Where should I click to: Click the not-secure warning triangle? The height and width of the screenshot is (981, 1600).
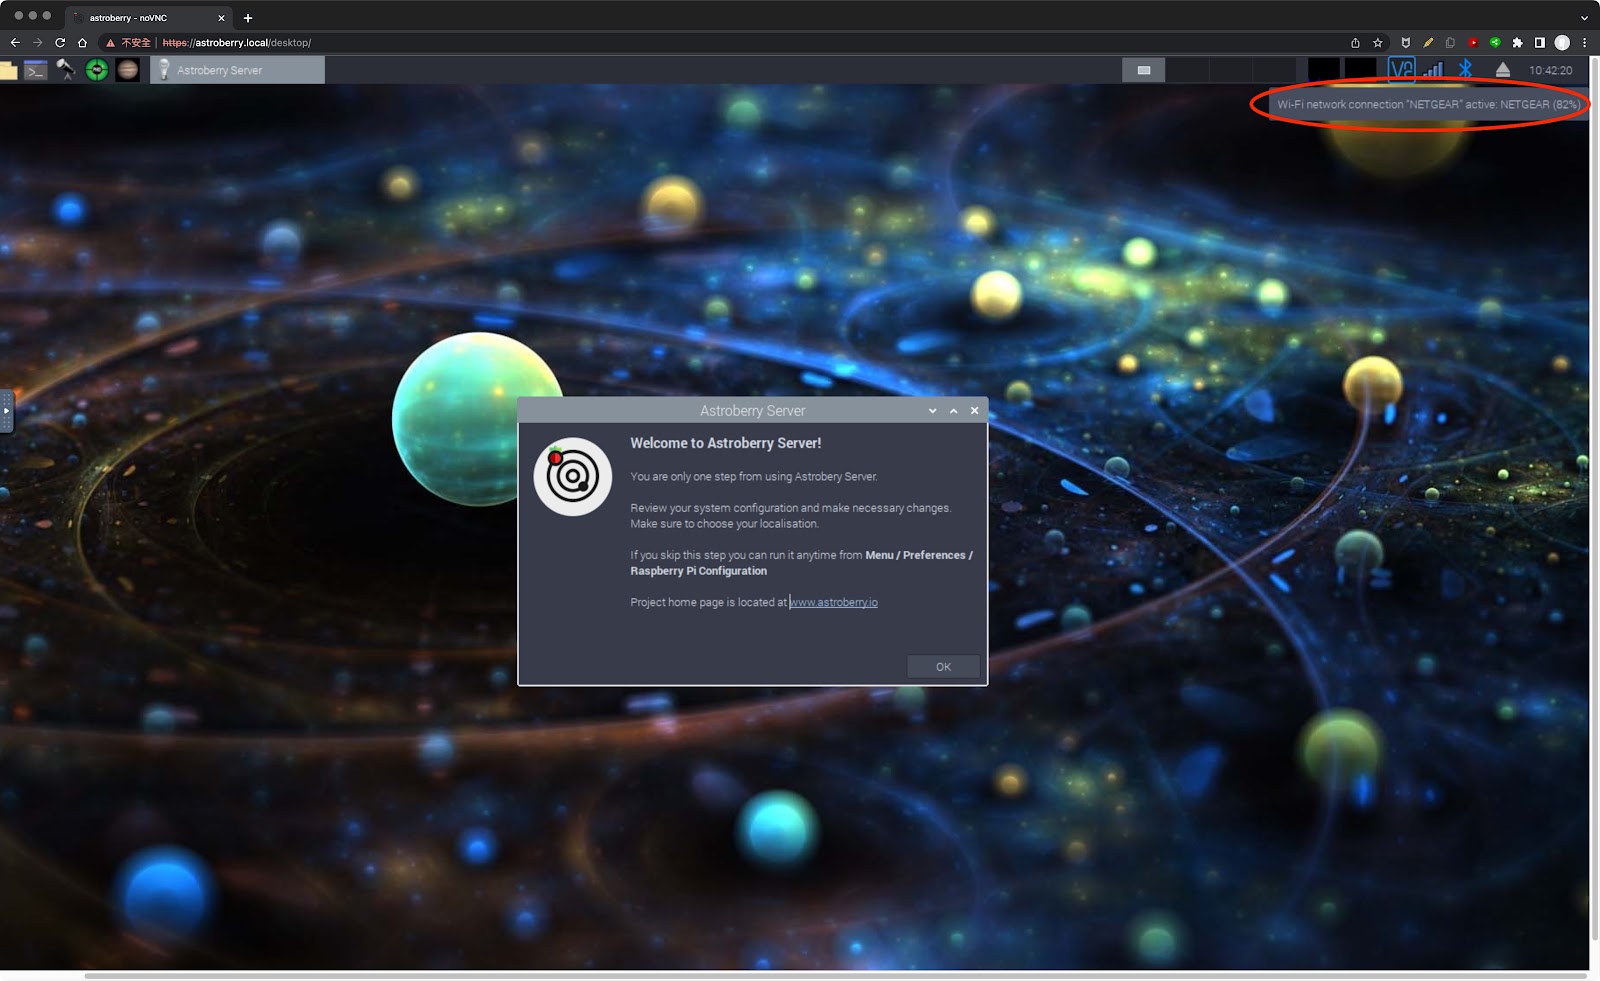pos(110,43)
